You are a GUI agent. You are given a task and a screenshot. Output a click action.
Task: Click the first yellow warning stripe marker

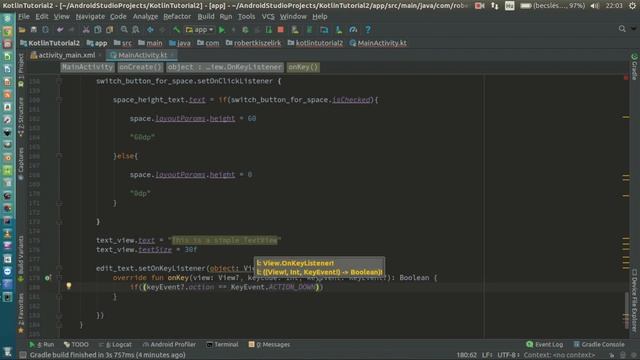(626, 117)
